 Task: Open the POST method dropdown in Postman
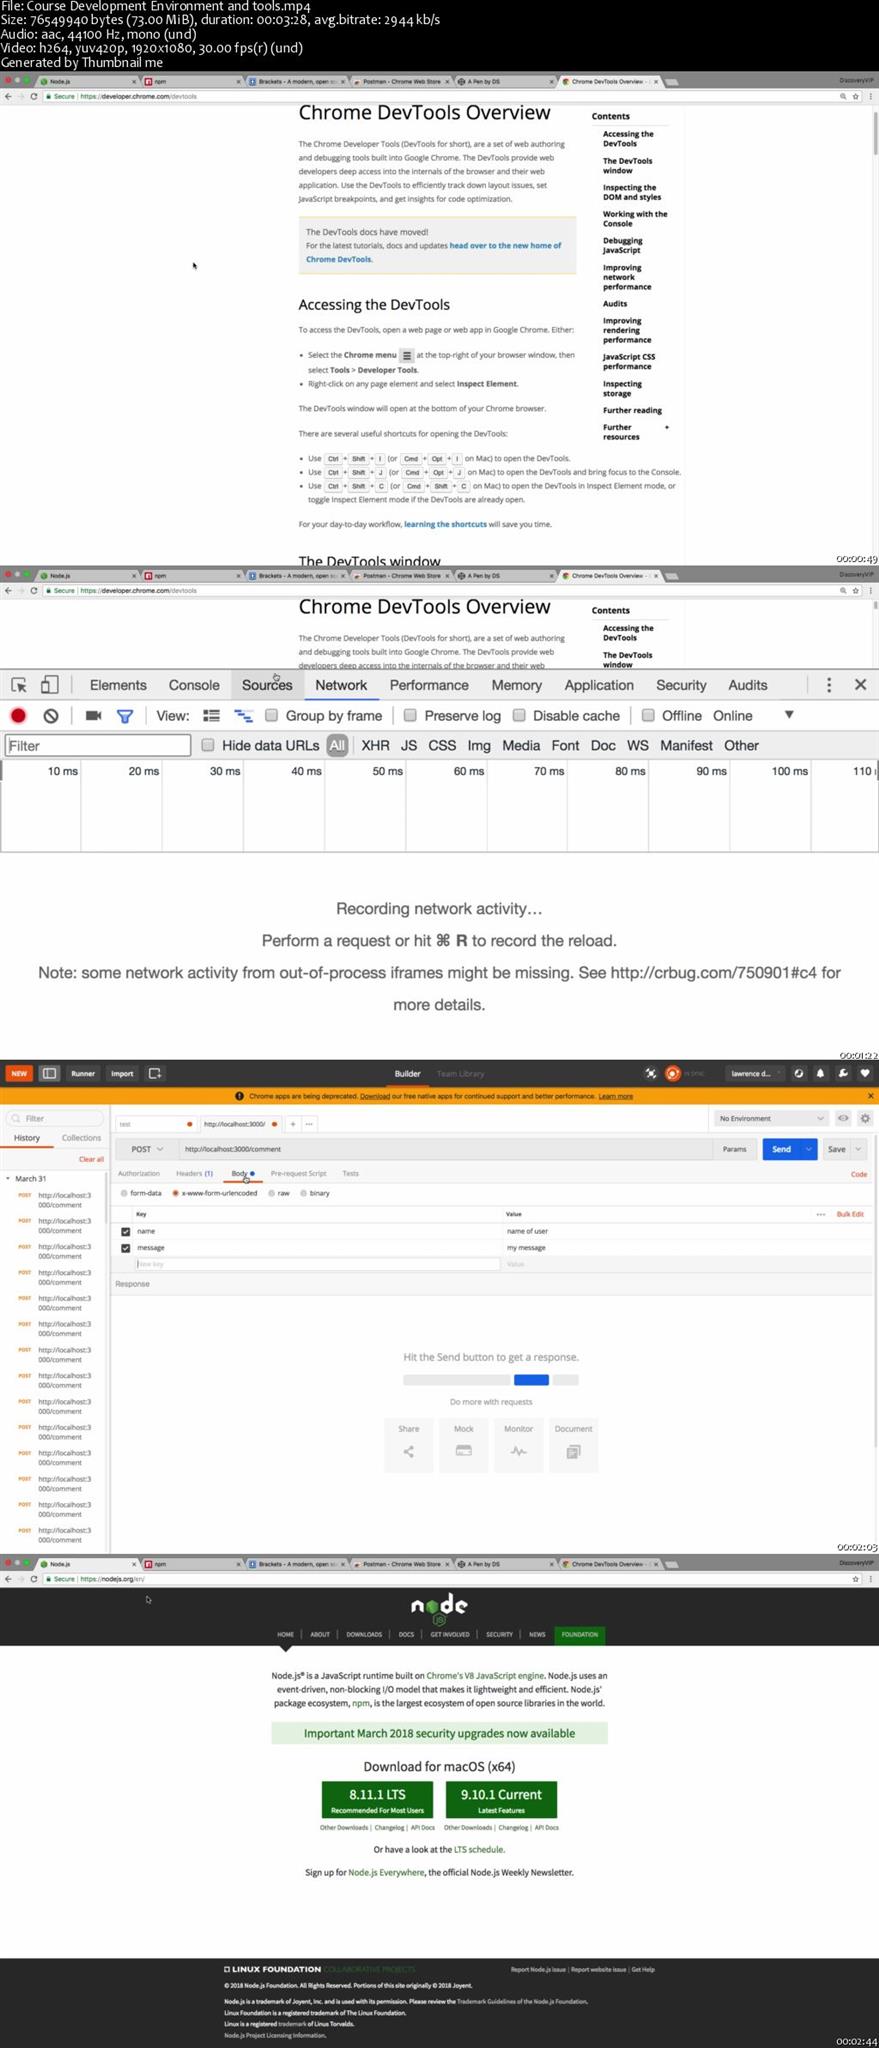[x=147, y=1149]
